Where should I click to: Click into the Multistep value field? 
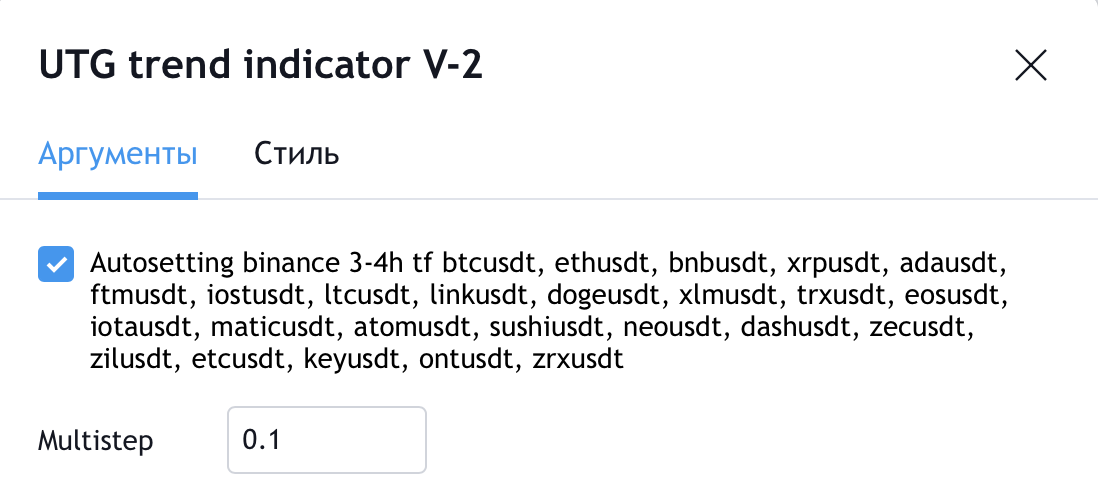[326, 440]
